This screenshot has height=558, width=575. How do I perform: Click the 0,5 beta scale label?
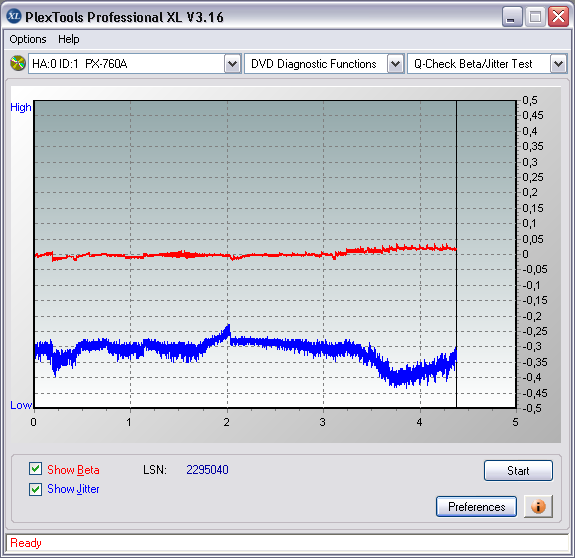530,100
